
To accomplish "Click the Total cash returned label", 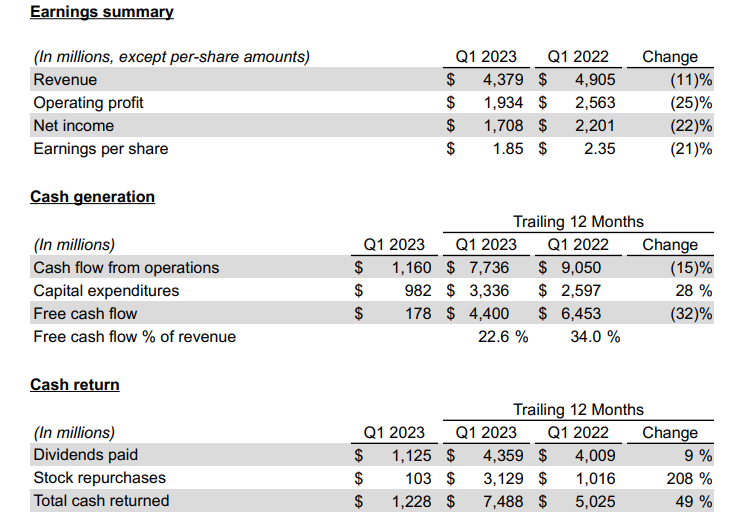I will click(x=101, y=501).
